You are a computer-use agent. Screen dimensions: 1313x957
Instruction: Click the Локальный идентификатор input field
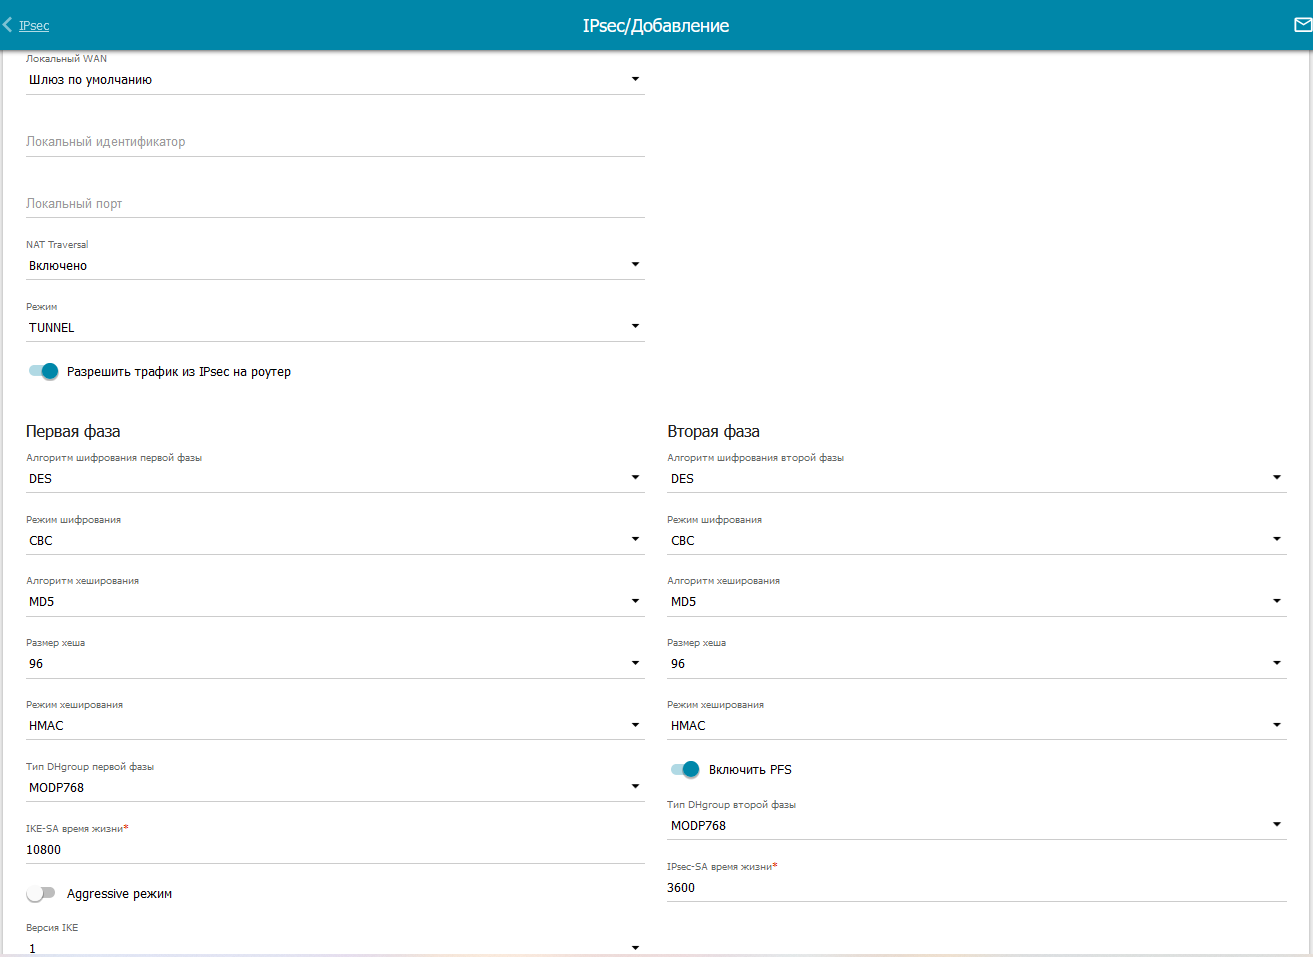[x=334, y=142]
